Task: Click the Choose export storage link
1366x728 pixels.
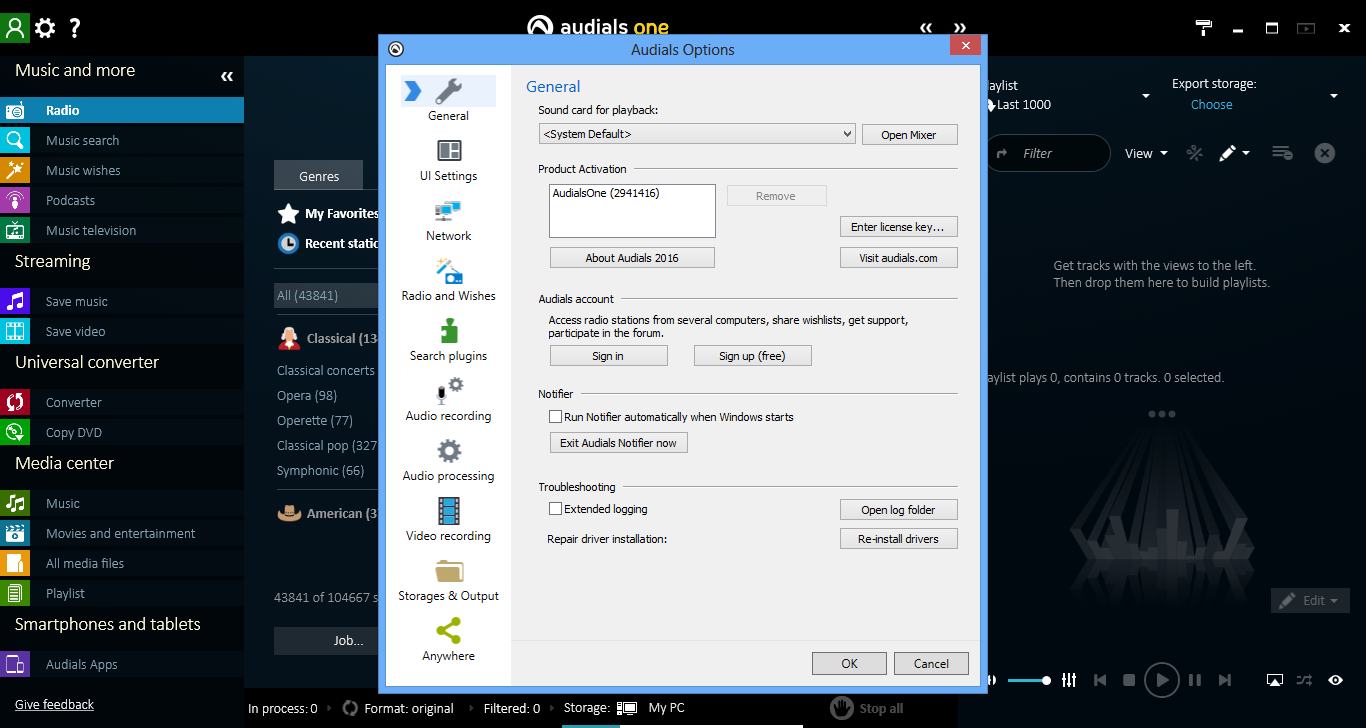Action: pos(1211,104)
